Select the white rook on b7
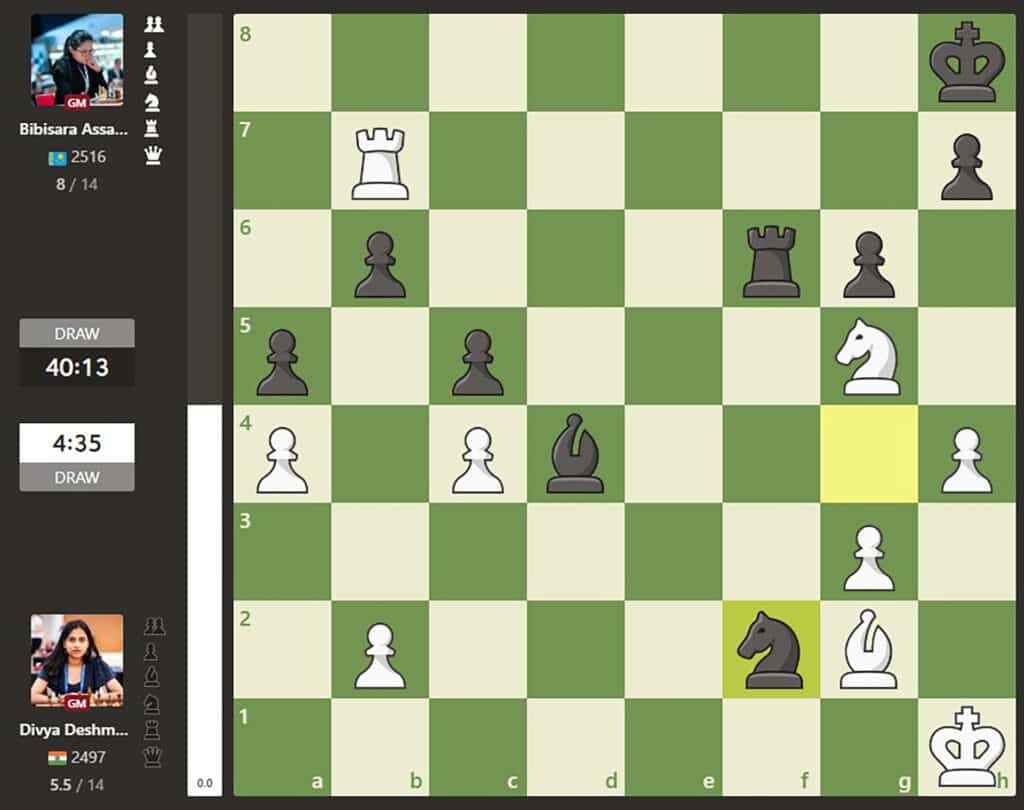 (x=380, y=161)
